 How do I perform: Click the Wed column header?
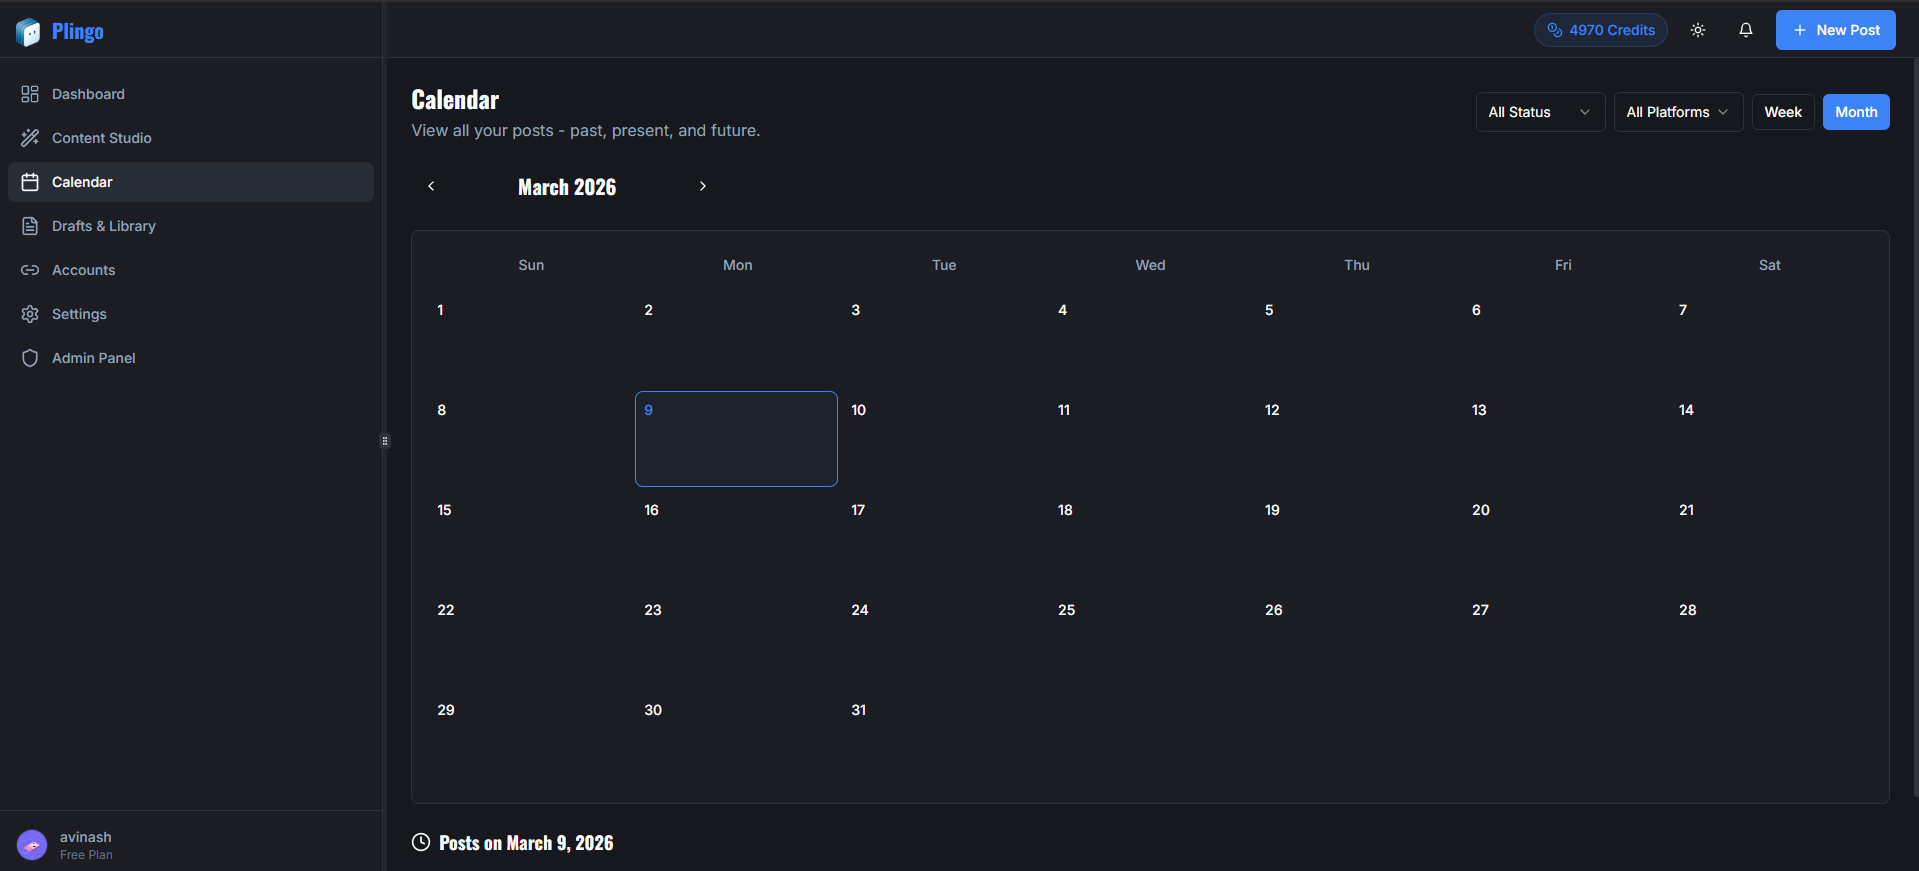pyautogui.click(x=1150, y=265)
